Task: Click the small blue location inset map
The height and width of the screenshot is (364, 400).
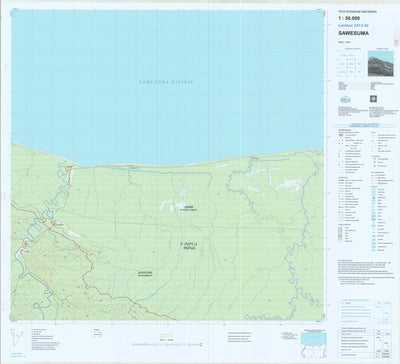Action: coord(313,343)
